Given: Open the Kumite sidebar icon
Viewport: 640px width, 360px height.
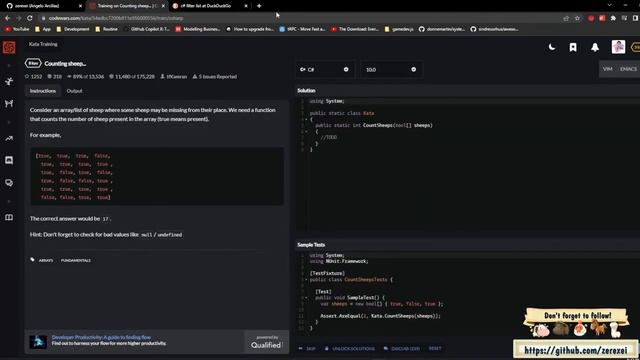Looking at the screenshot, I should (9, 104).
